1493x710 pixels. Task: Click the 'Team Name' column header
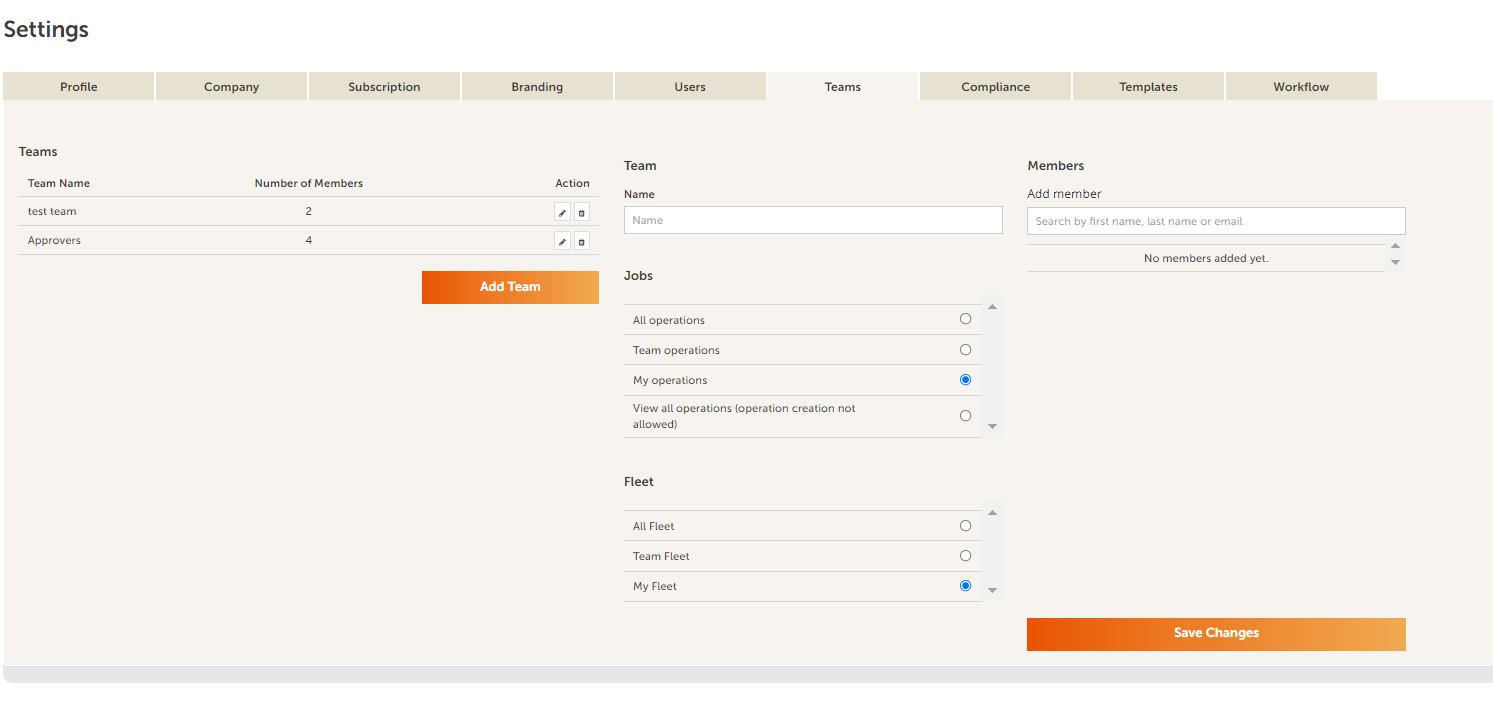tap(59, 184)
